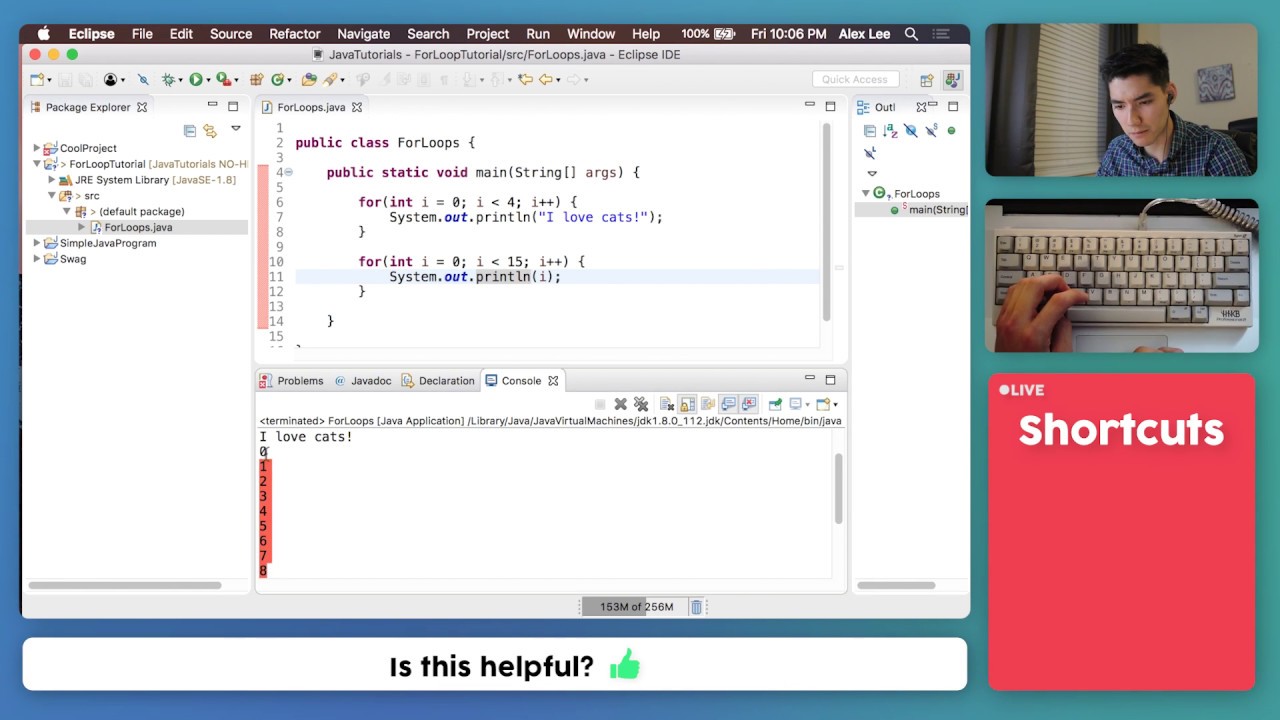Click the Quick Access search field

[854, 79]
